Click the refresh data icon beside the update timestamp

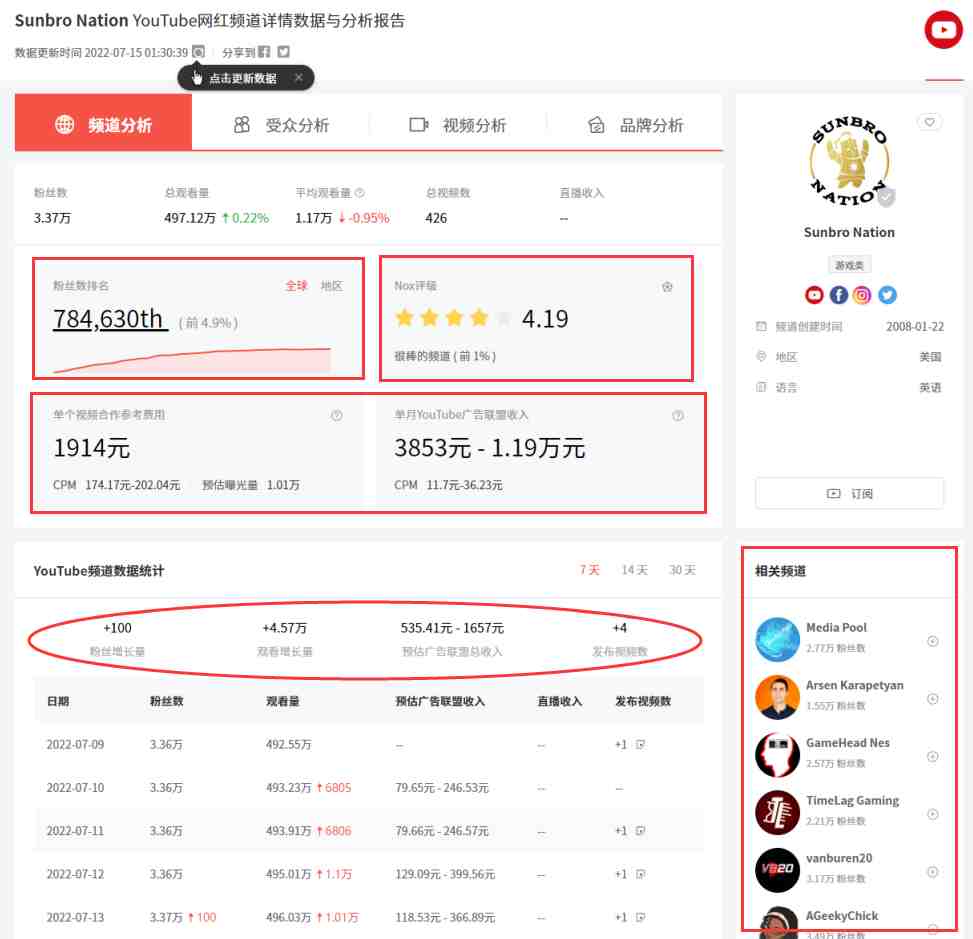tap(198, 52)
